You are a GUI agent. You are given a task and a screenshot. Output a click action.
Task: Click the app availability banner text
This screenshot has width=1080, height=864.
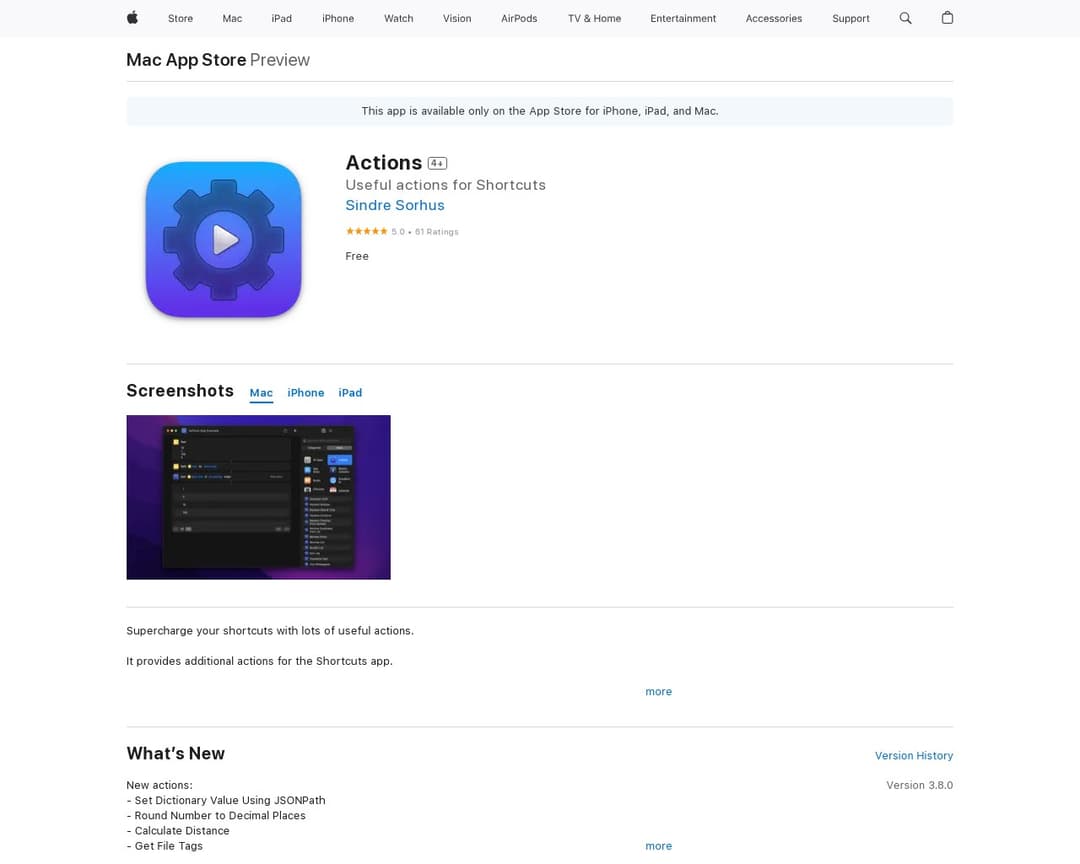coord(540,111)
